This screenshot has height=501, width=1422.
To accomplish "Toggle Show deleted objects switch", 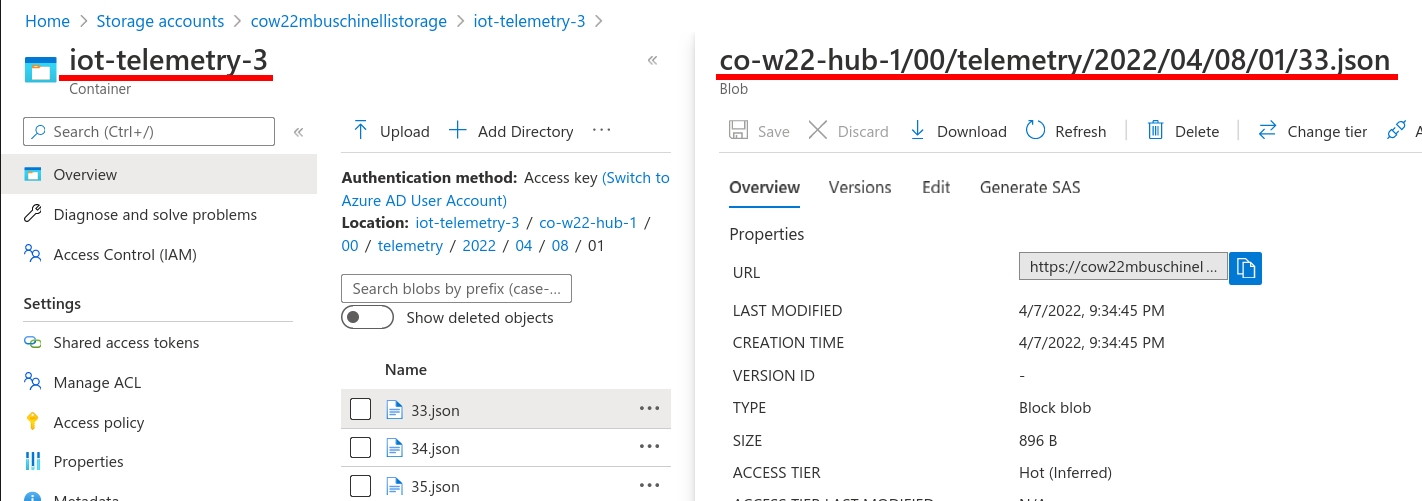I will [367, 318].
